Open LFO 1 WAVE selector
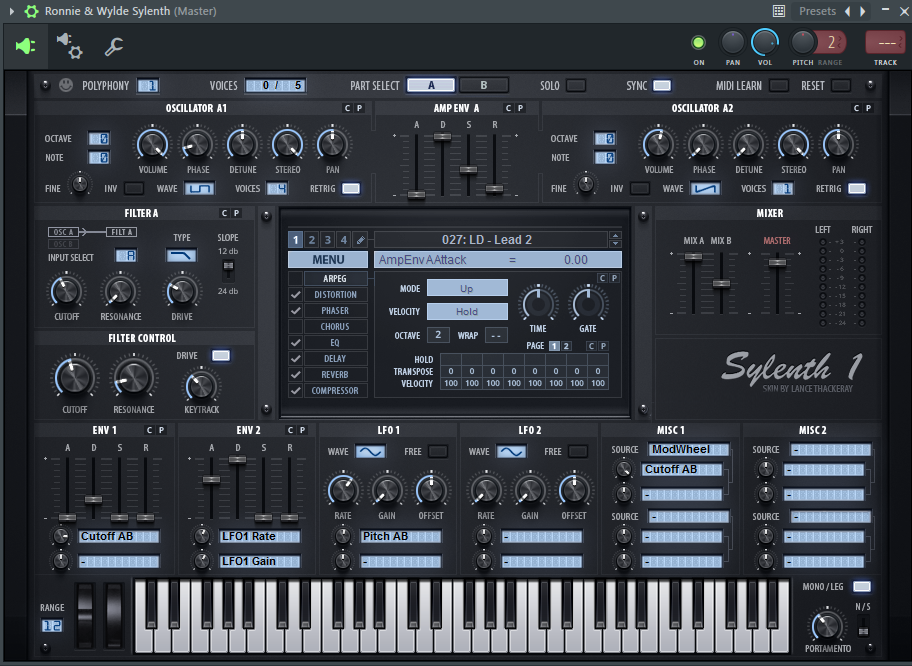Screen dimensions: 912x666 [370, 451]
